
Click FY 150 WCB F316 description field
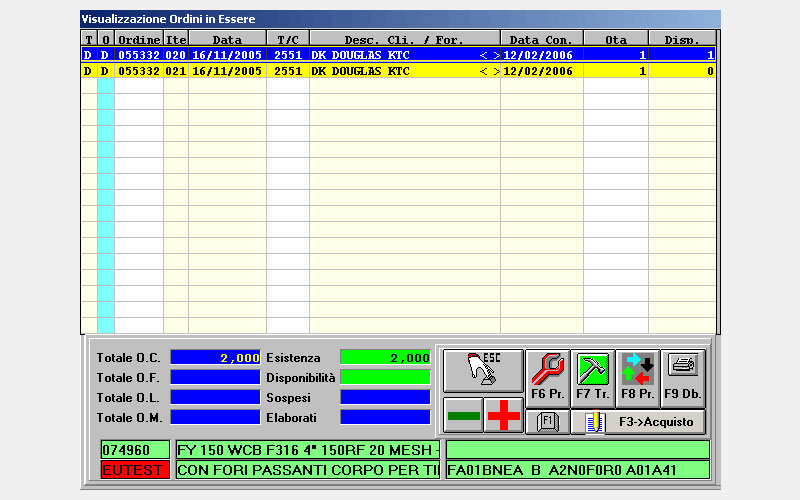pyautogui.click(x=308, y=450)
